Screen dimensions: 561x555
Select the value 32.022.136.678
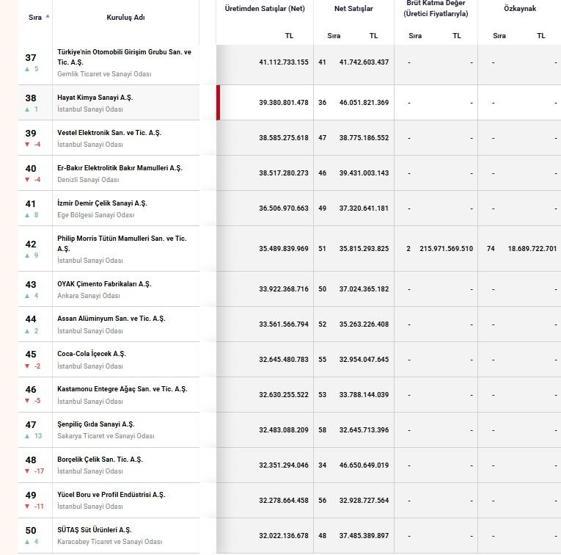(x=284, y=535)
